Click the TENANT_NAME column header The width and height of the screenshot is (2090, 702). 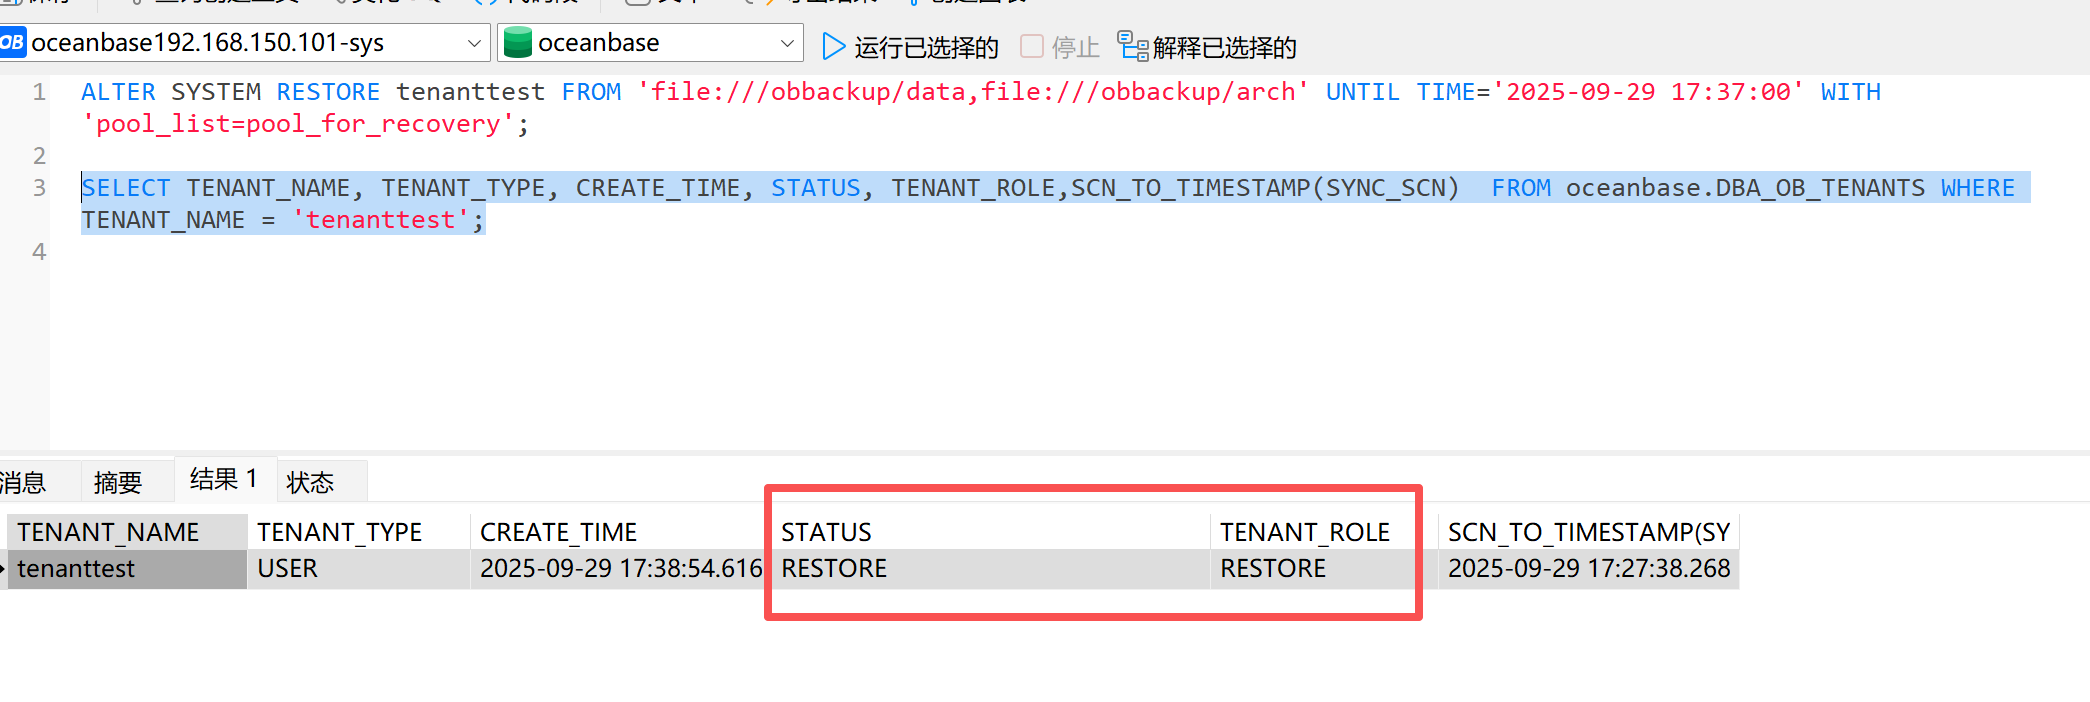click(x=108, y=532)
